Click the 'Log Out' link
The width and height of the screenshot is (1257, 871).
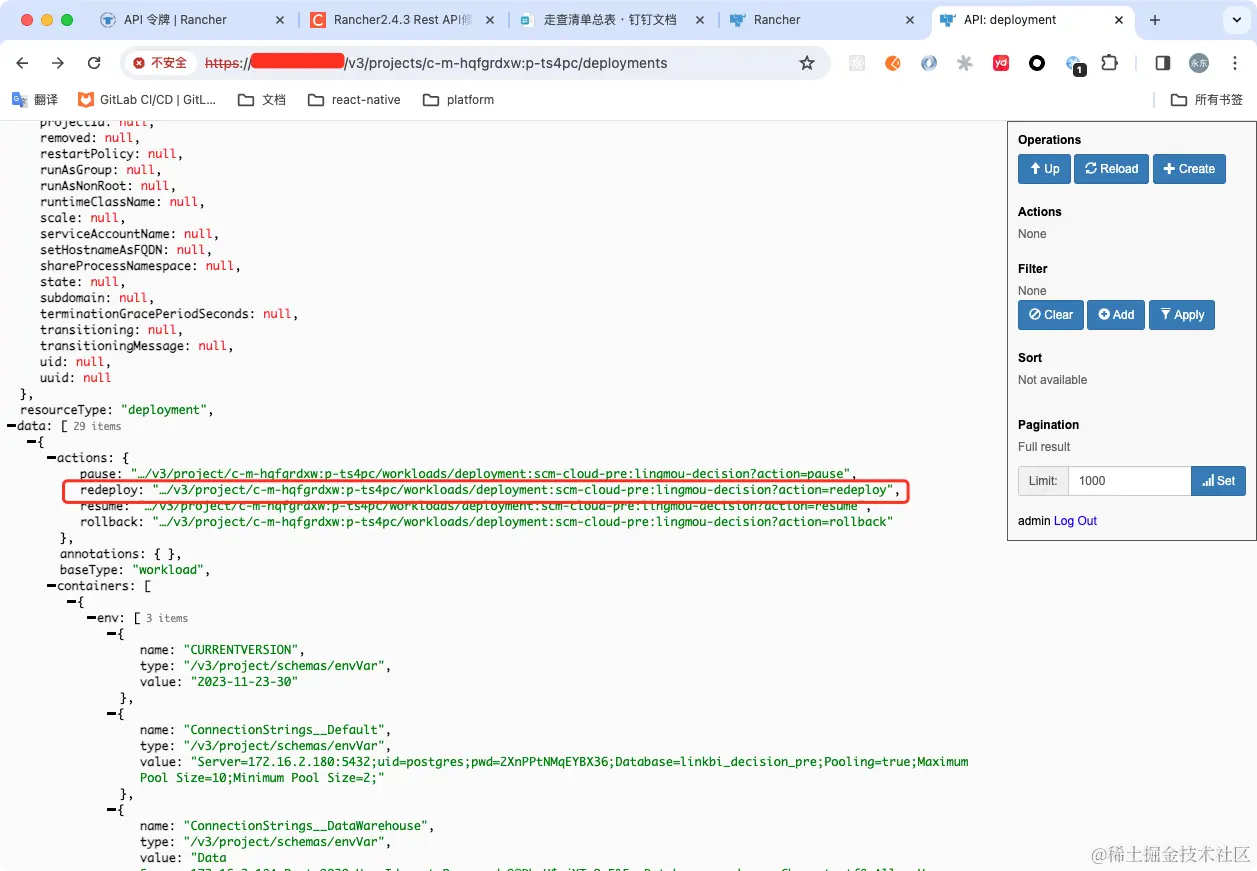click(1075, 521)
